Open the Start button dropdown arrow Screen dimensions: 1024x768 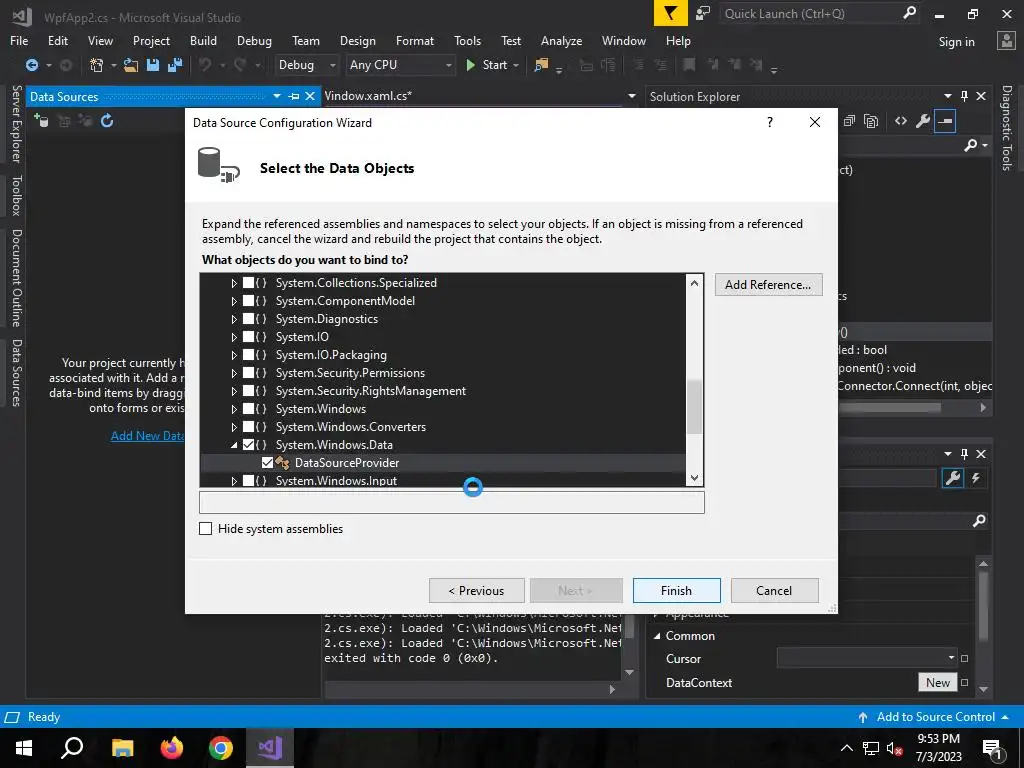(x=516, y=65)
